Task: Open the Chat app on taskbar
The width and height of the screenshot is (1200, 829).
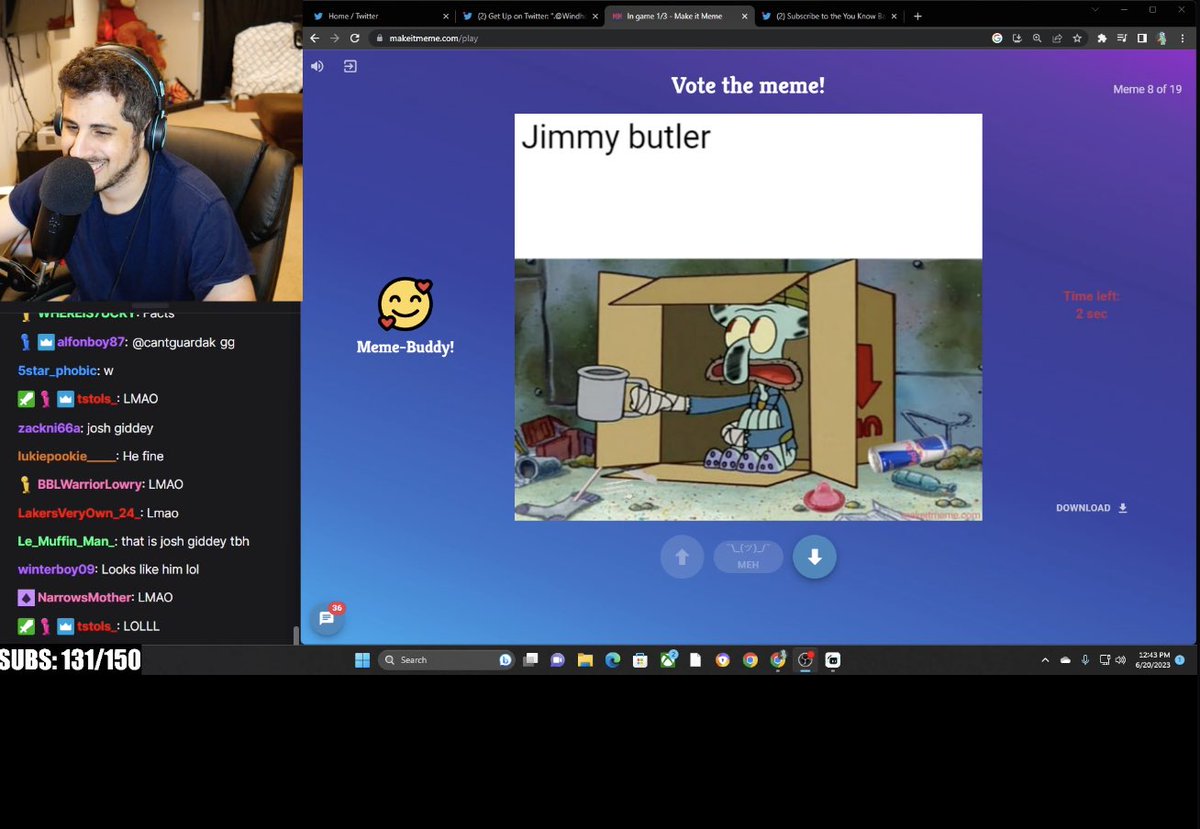Action: [558, 660]
